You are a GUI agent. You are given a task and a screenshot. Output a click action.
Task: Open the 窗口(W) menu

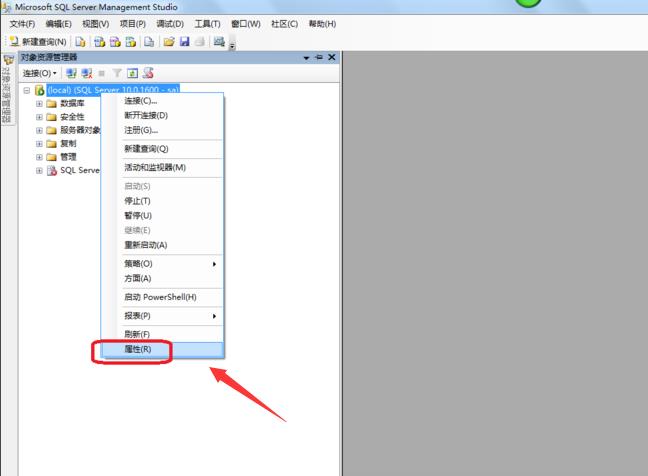pos(245,24)
